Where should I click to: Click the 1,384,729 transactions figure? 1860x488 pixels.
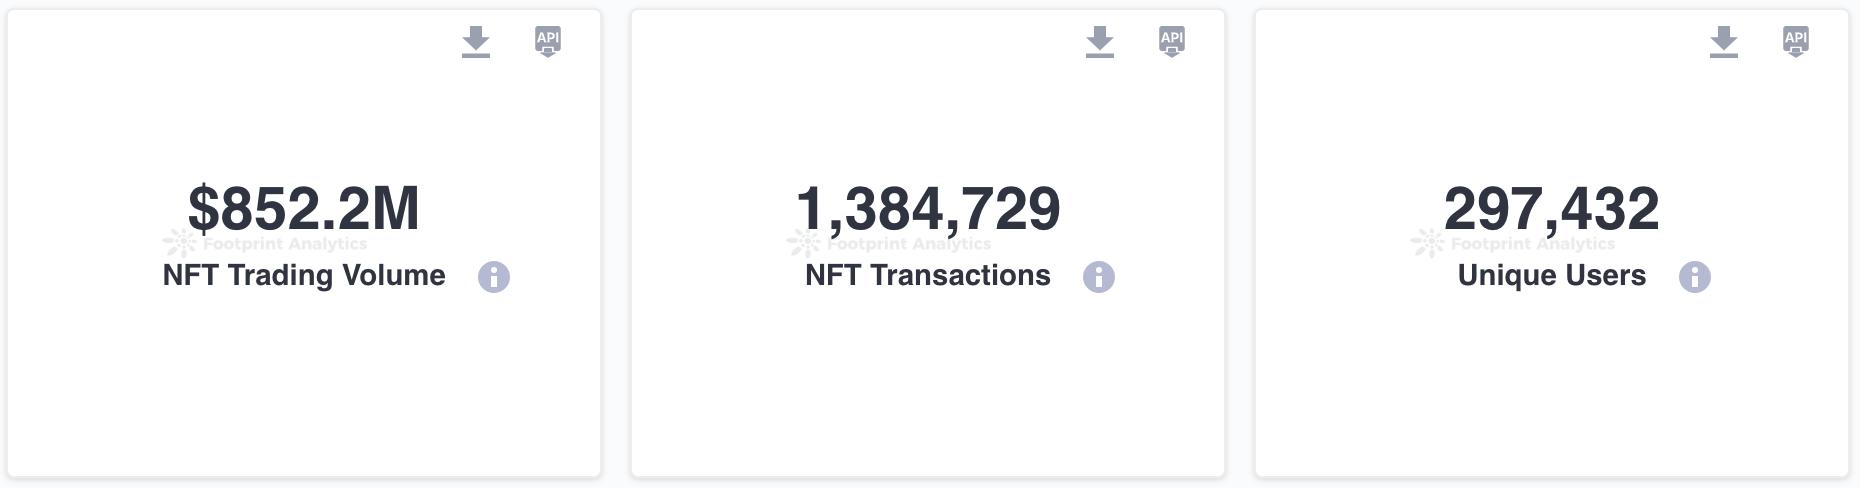928,208
